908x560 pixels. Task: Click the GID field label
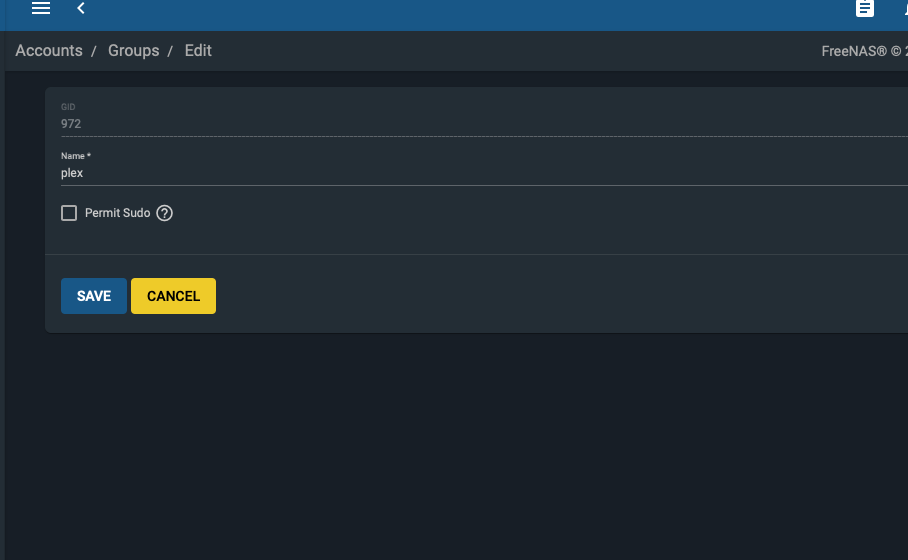(68, 107)
